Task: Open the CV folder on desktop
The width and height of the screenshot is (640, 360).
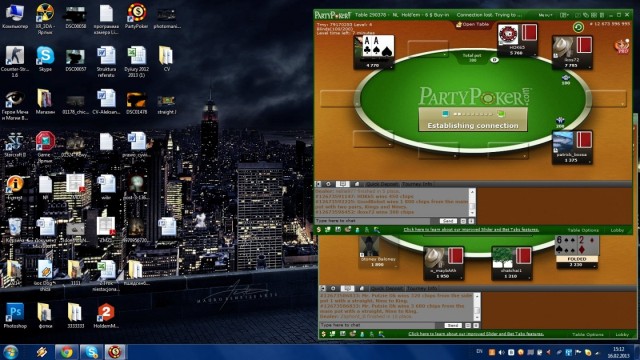Action: click(167, 59)
